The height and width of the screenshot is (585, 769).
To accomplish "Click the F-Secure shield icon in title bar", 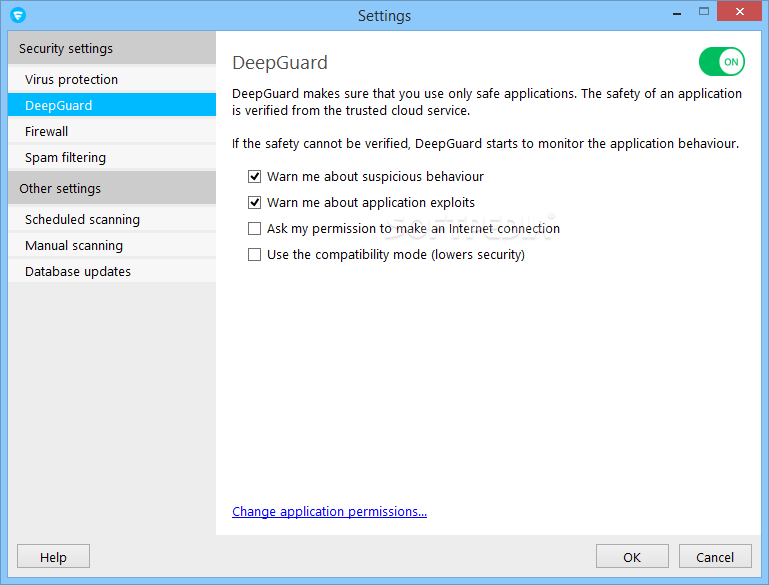I will coord(18,15).
